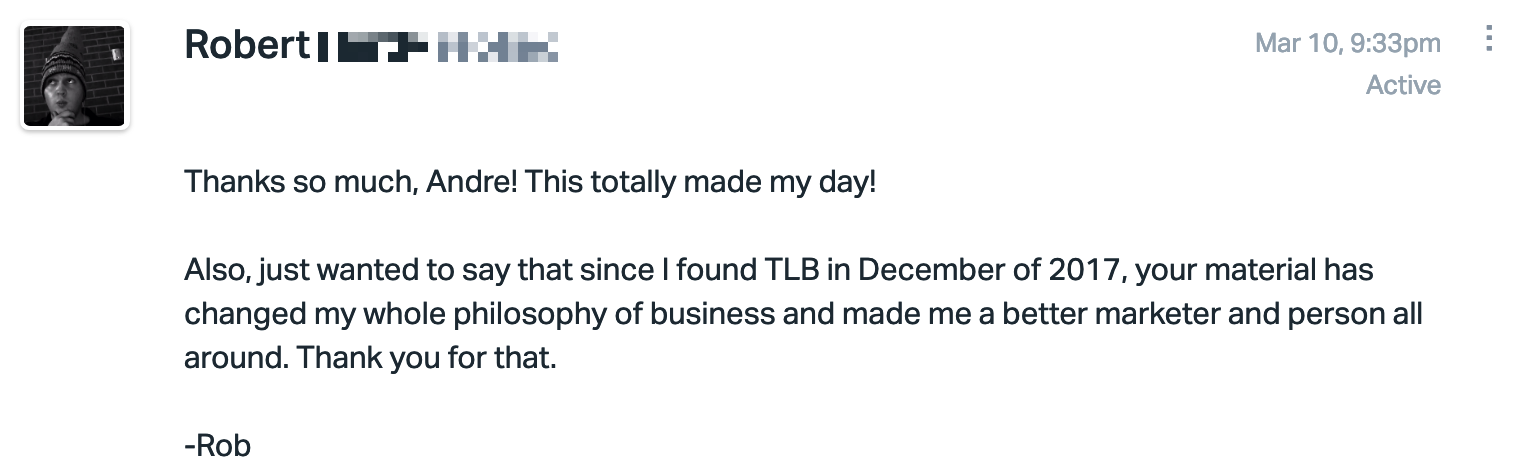Image resolution: width=1526 pixels, height=472 pixels.
Task: Click Robert's profile avatar photo
Action: (74, 77)
